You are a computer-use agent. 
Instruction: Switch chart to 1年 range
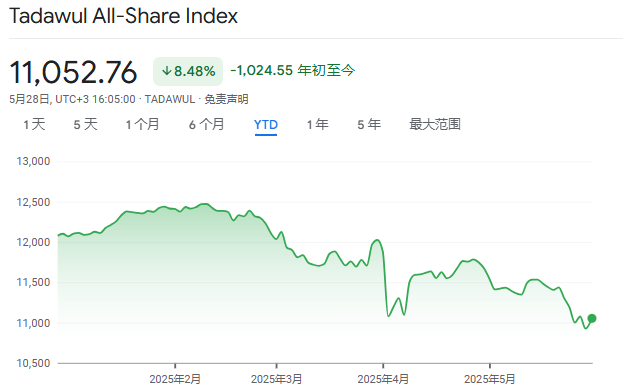[x=318, y=124]
